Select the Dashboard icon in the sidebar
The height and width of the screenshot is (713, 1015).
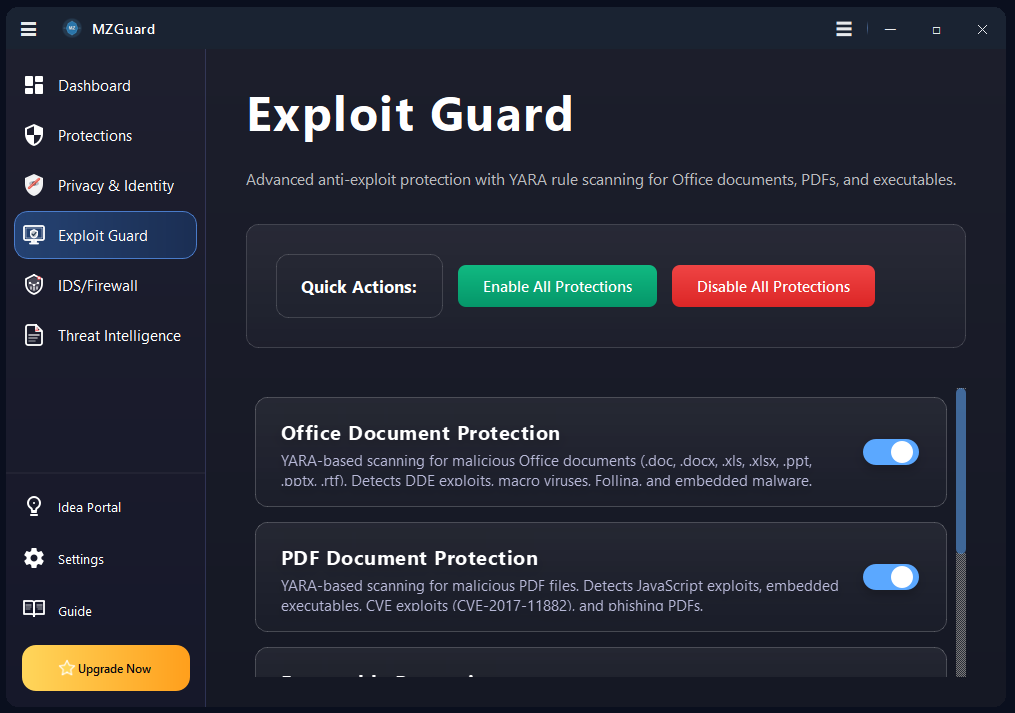[x=33, y=85]
